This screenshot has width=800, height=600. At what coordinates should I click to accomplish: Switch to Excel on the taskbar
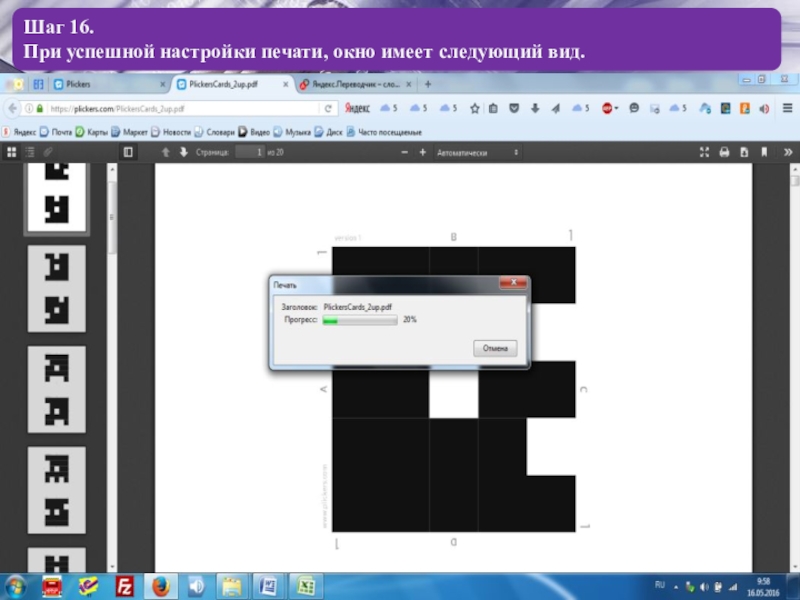coord(305,587)
